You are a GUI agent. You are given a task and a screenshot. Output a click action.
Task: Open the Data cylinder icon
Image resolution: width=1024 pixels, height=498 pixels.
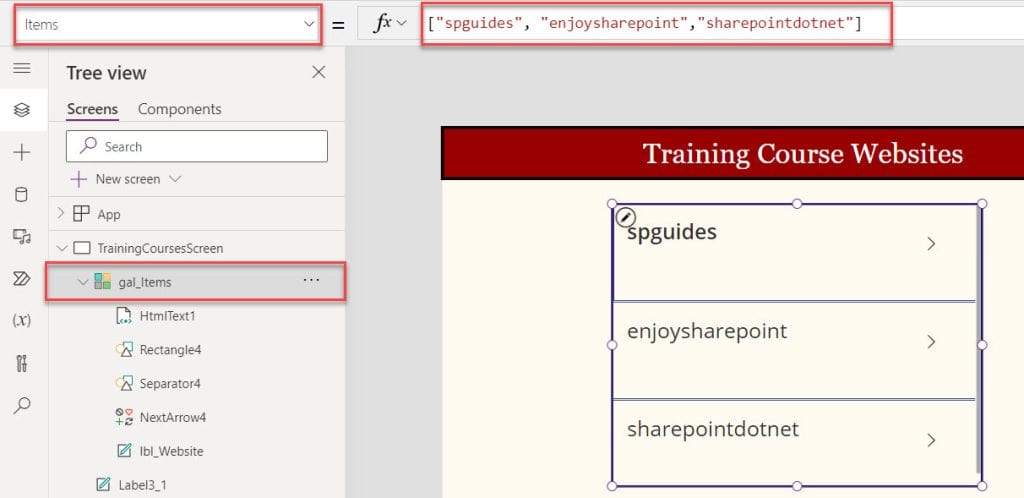coord(22,195)
